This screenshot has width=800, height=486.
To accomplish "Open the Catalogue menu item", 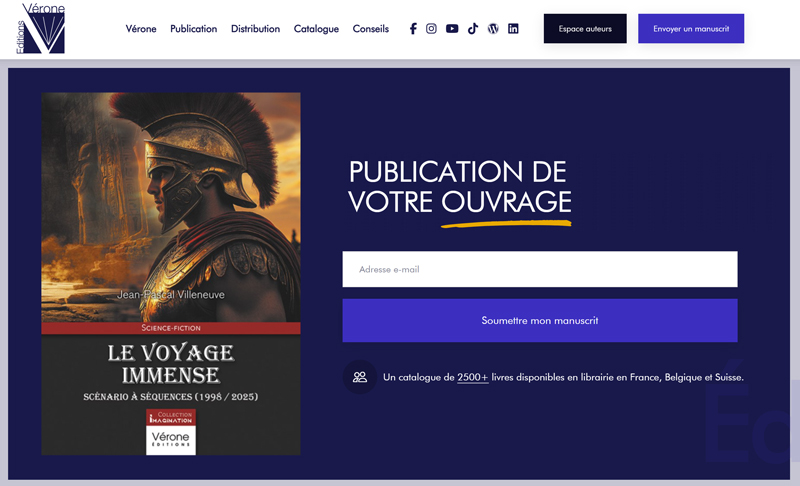I will [x=316, y=29].
